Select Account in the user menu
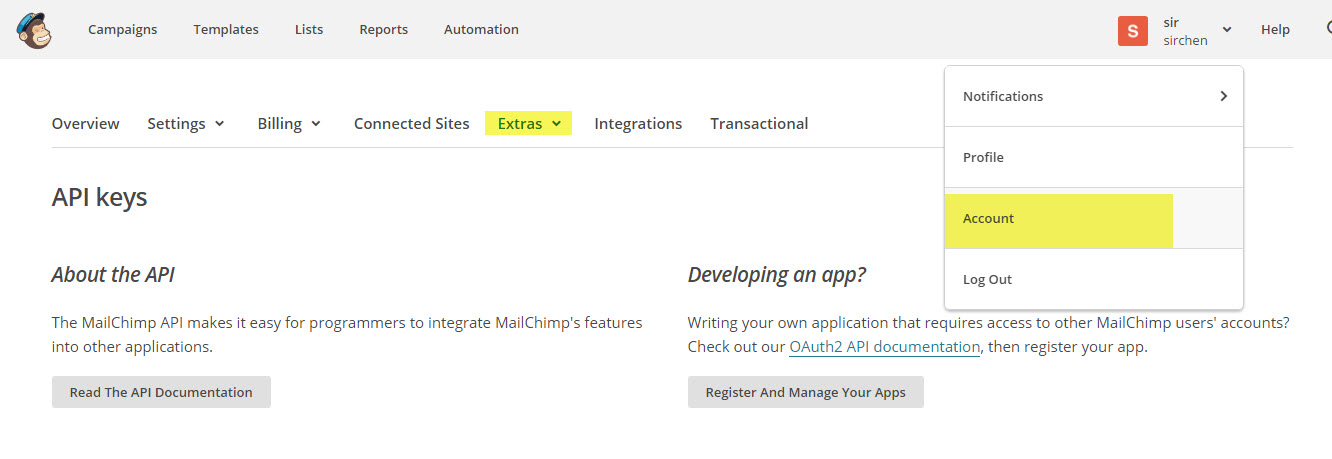 point(1094,218)
